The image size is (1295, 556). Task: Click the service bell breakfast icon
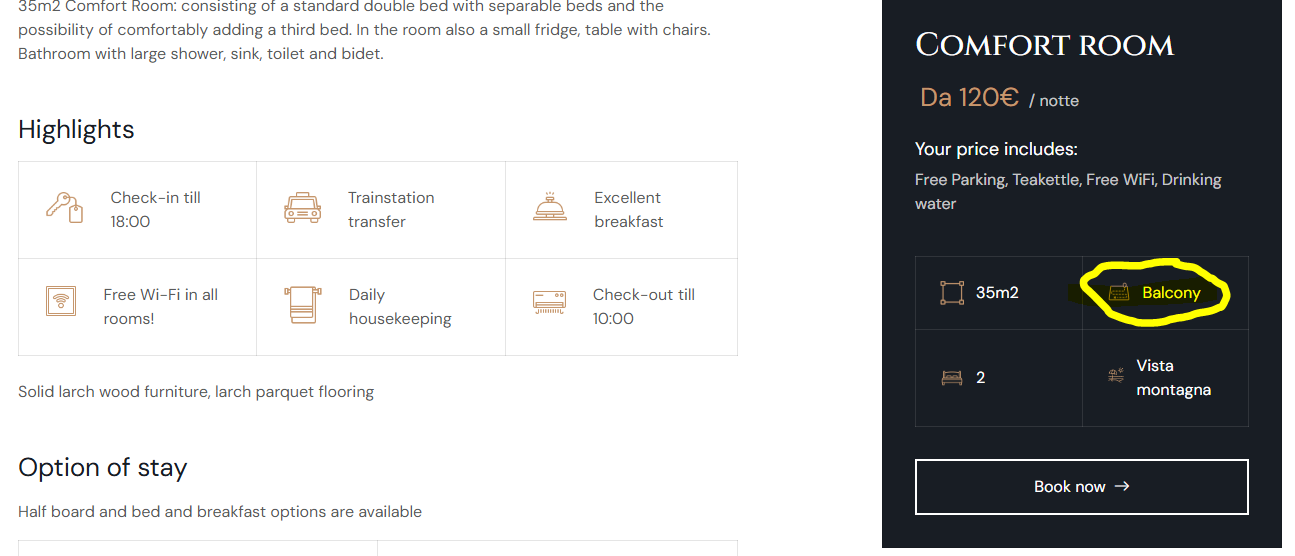[x=550, y=208]
